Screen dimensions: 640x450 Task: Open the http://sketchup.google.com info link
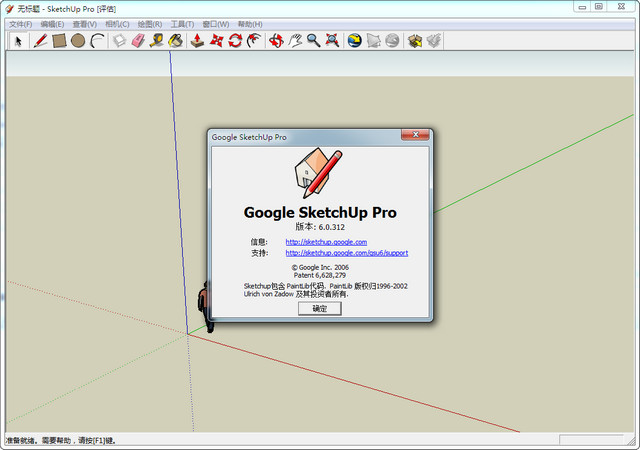tap(326, 242)
